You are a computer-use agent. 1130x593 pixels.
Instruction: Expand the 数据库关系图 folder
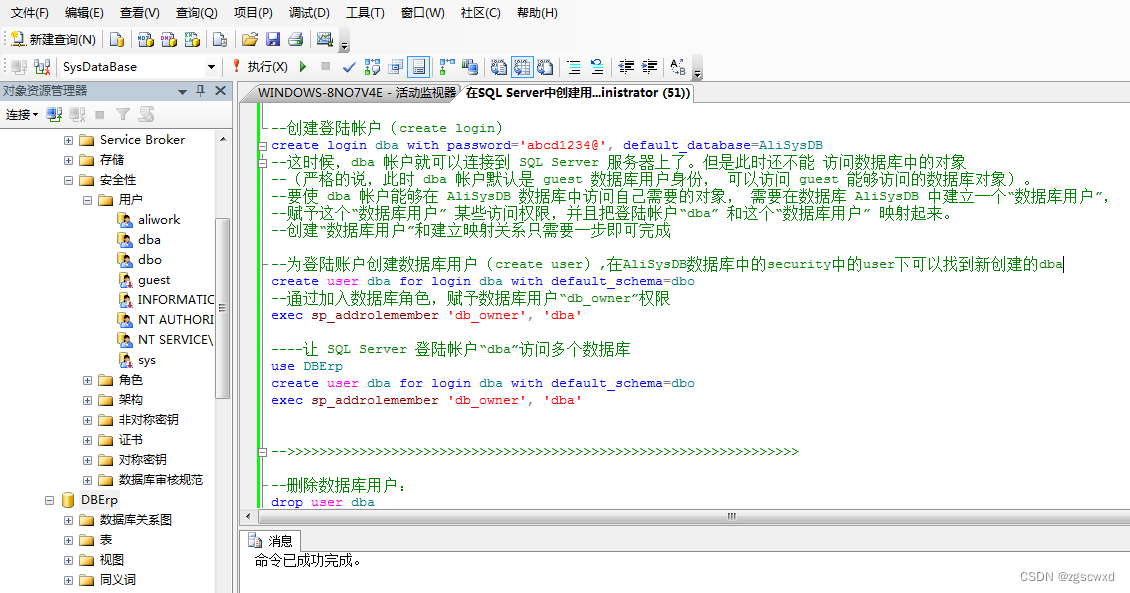[68, 520]
